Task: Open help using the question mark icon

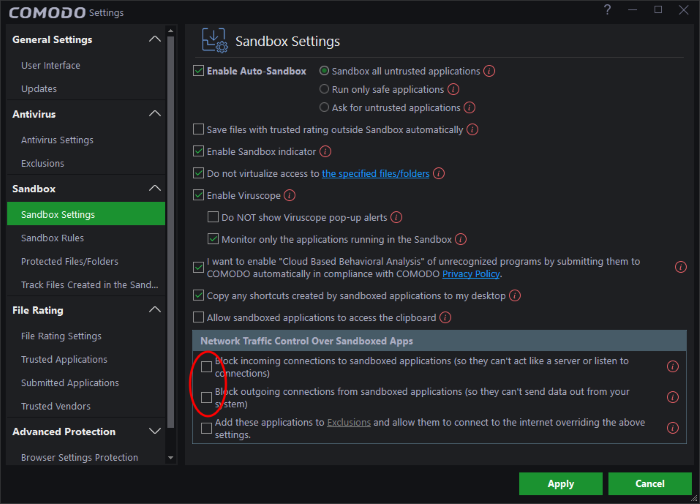Action: 607,10
